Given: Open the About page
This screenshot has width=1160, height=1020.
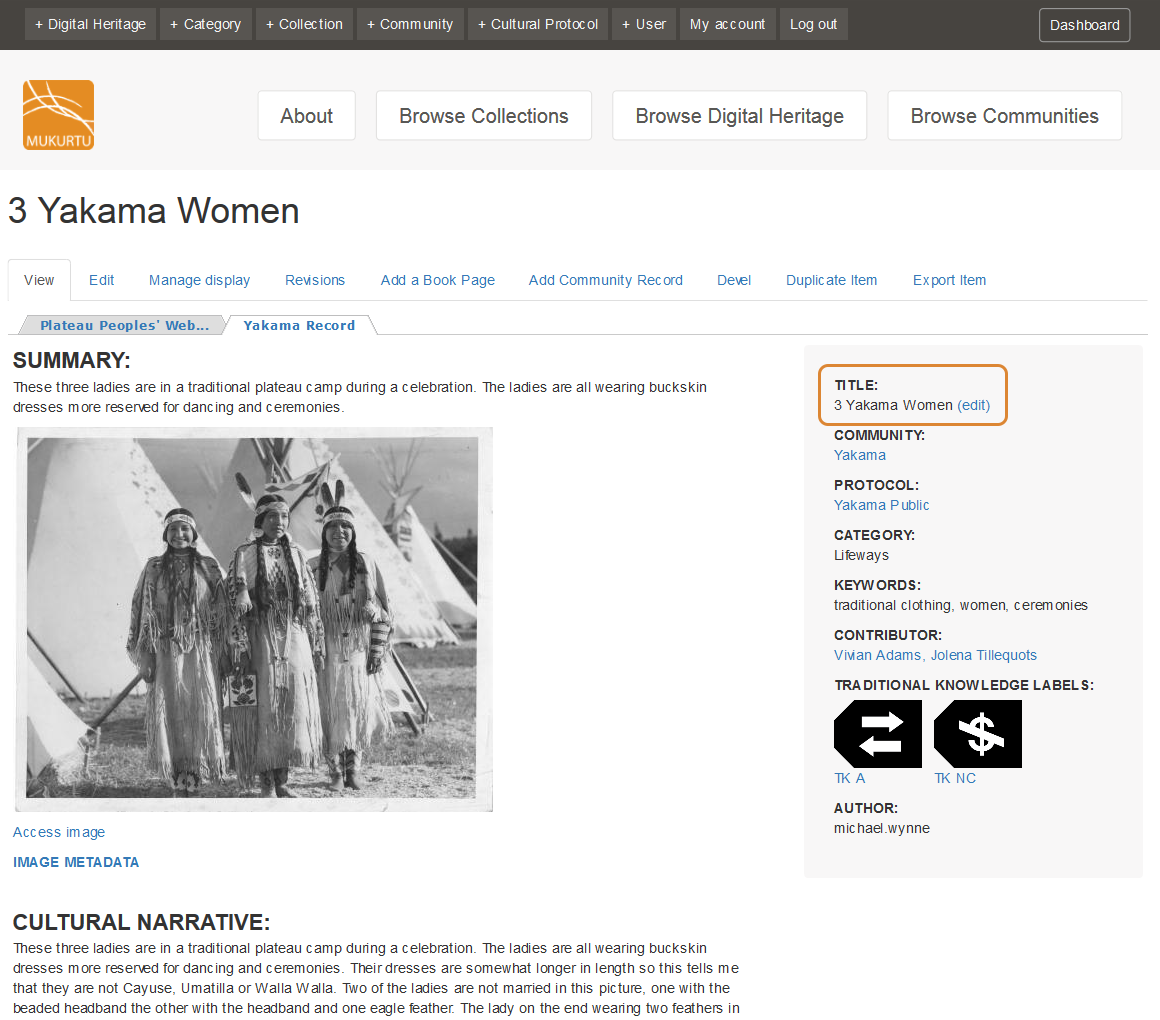Looking at the screenshot, I should 306,115.
